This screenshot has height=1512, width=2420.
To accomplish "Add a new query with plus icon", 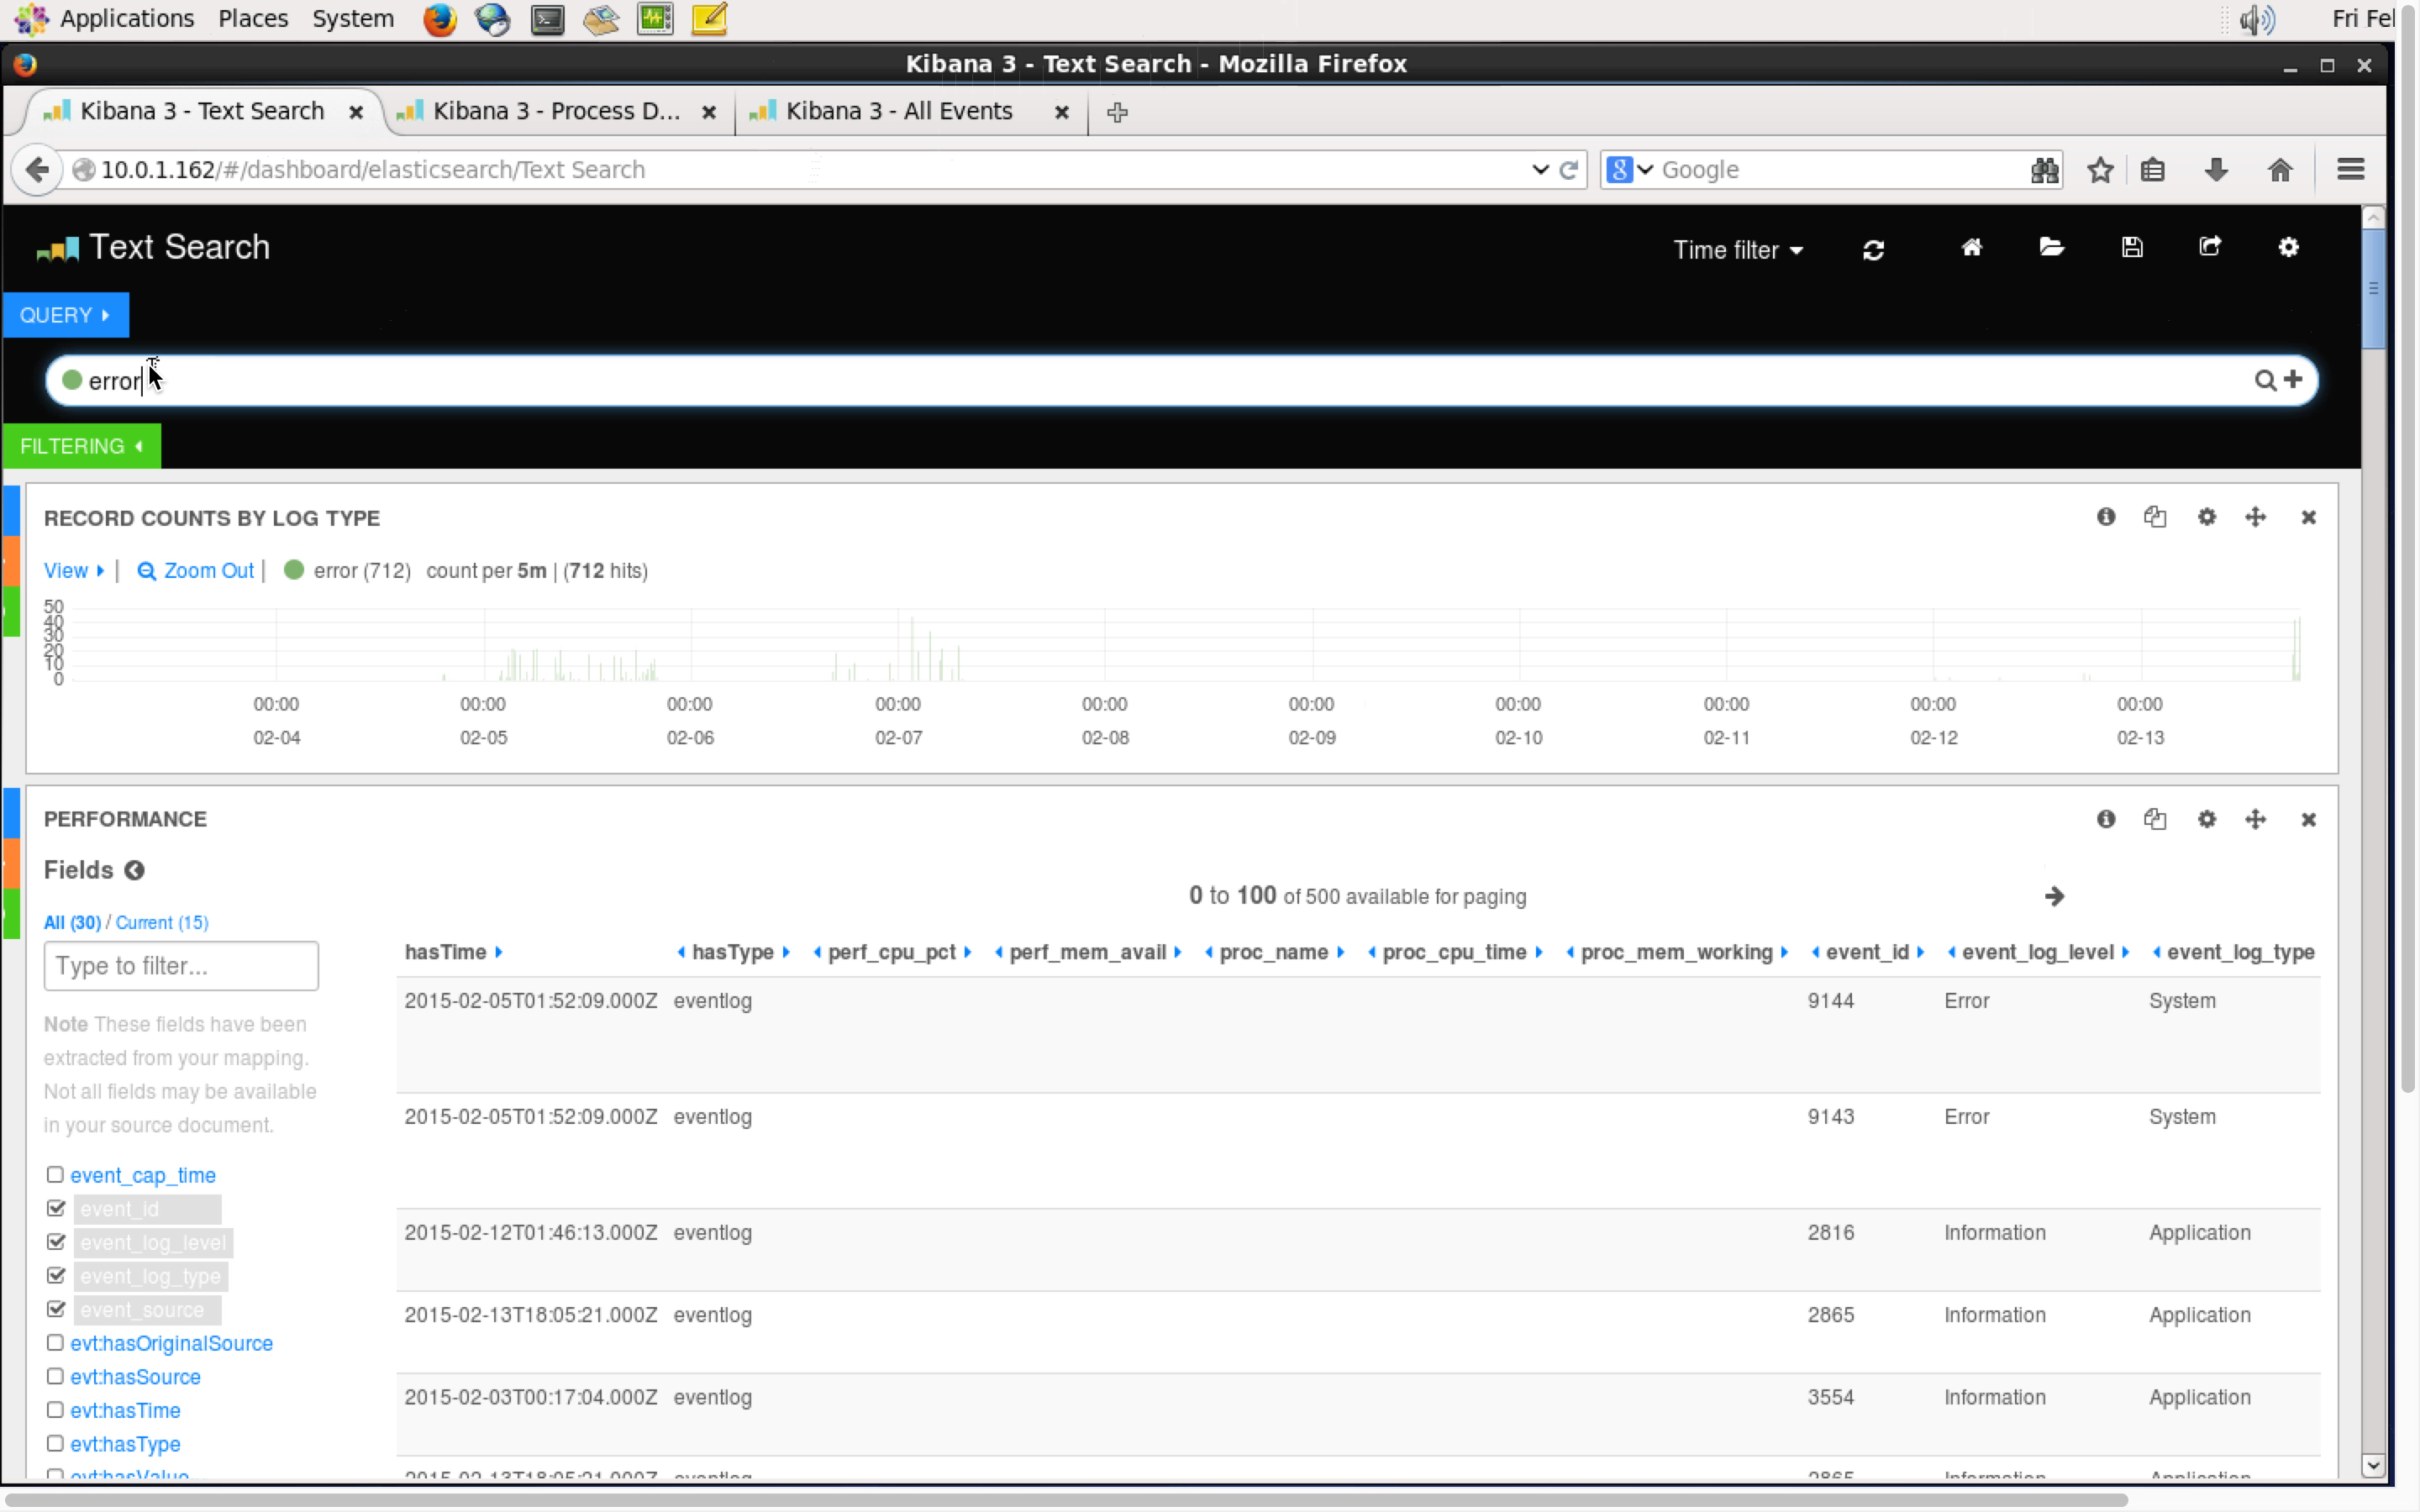I will 2293,379.
